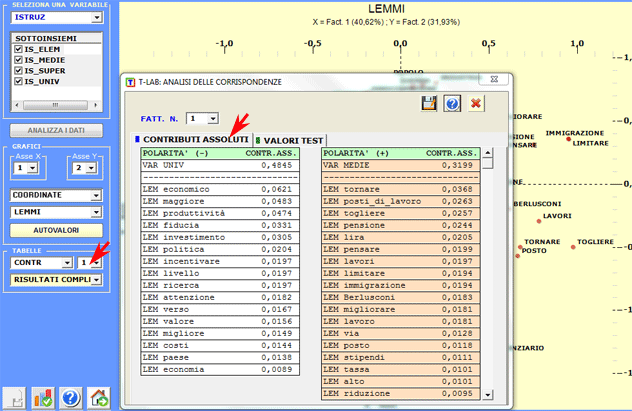632x411 pixels.
Task: Select the LEM economico row
Action: pyautogui.click(x=220, y=189)
